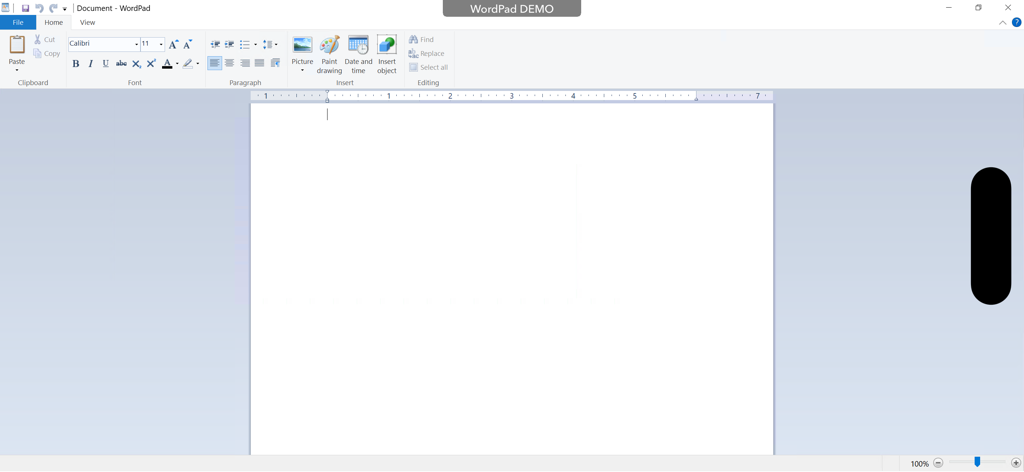Click the Picture insert icon
This screenshot has height=472, width=1024.
tap(302, 45)
